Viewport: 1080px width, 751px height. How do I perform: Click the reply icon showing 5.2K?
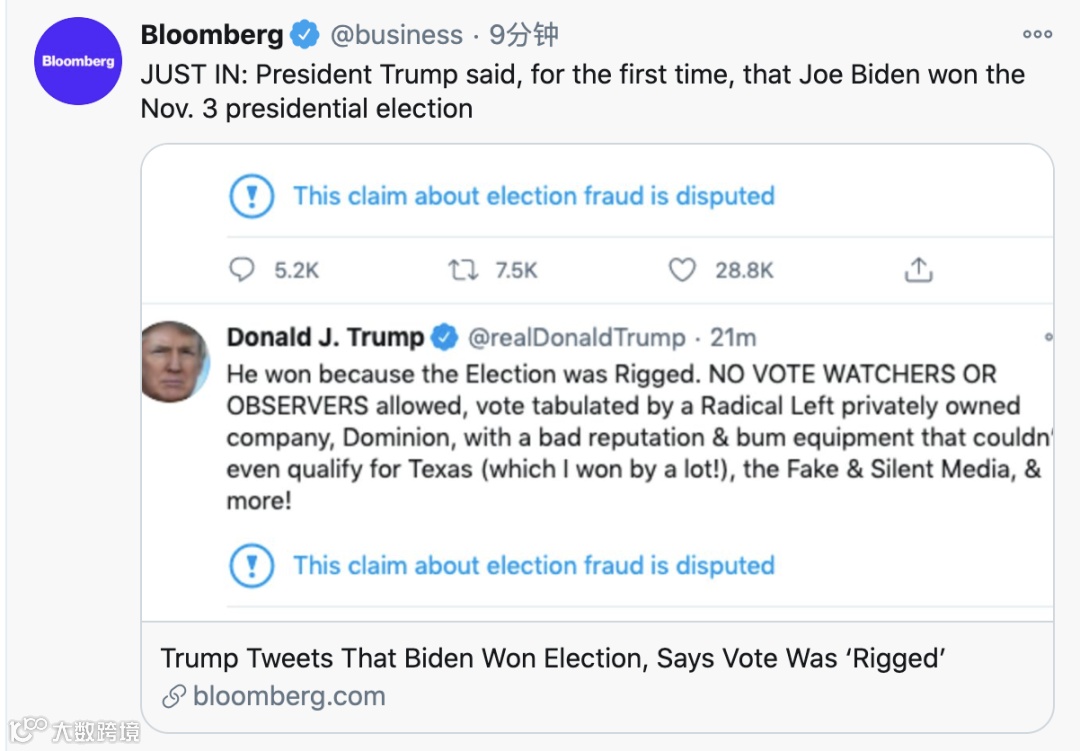[243, 270]
